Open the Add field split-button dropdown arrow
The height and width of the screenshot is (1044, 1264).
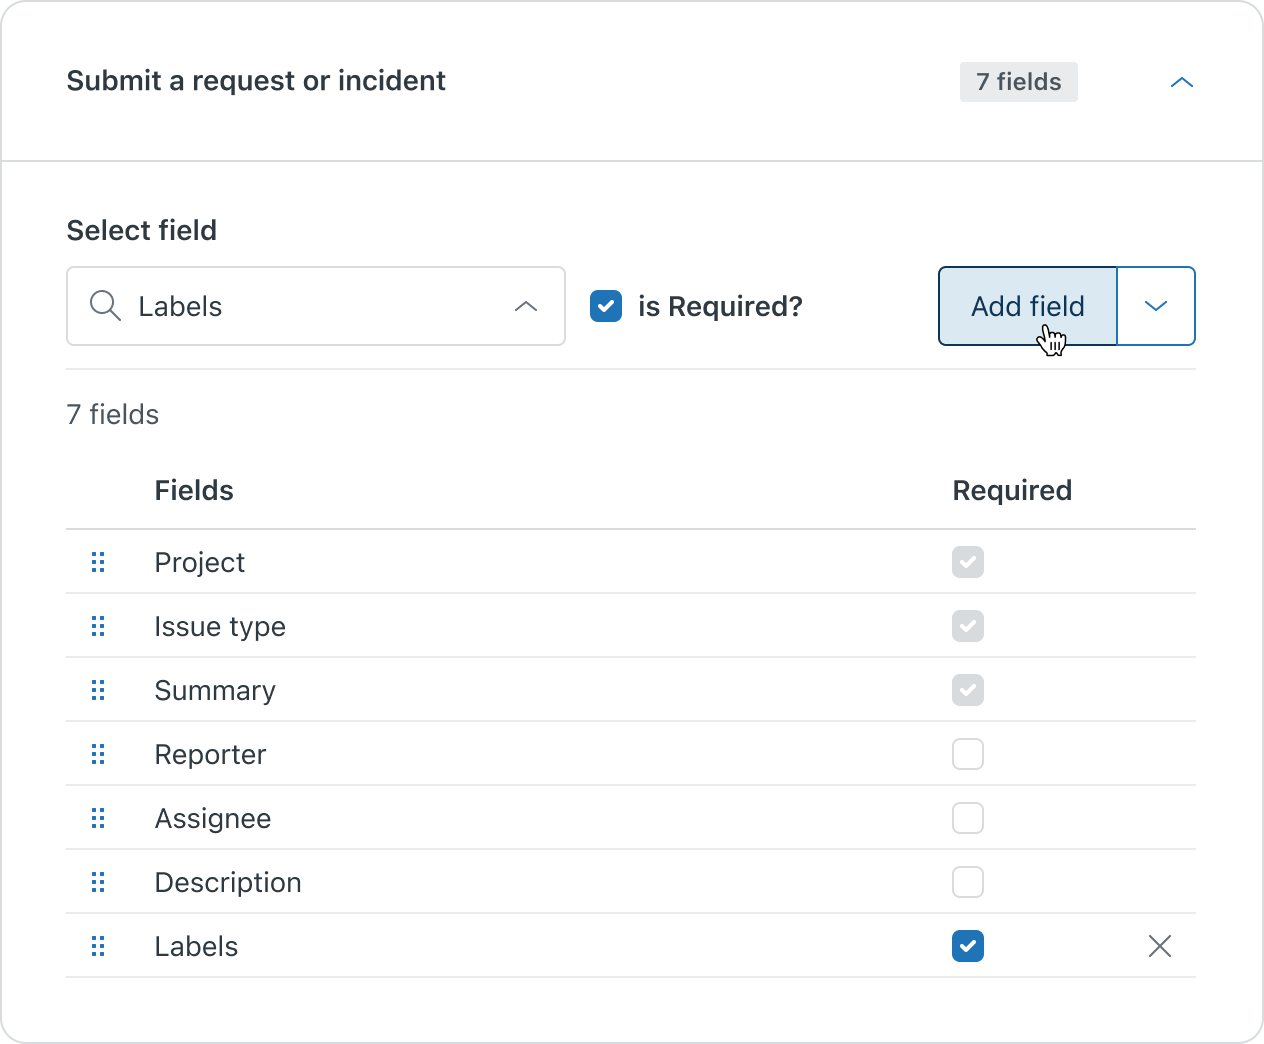point(1155,306)
